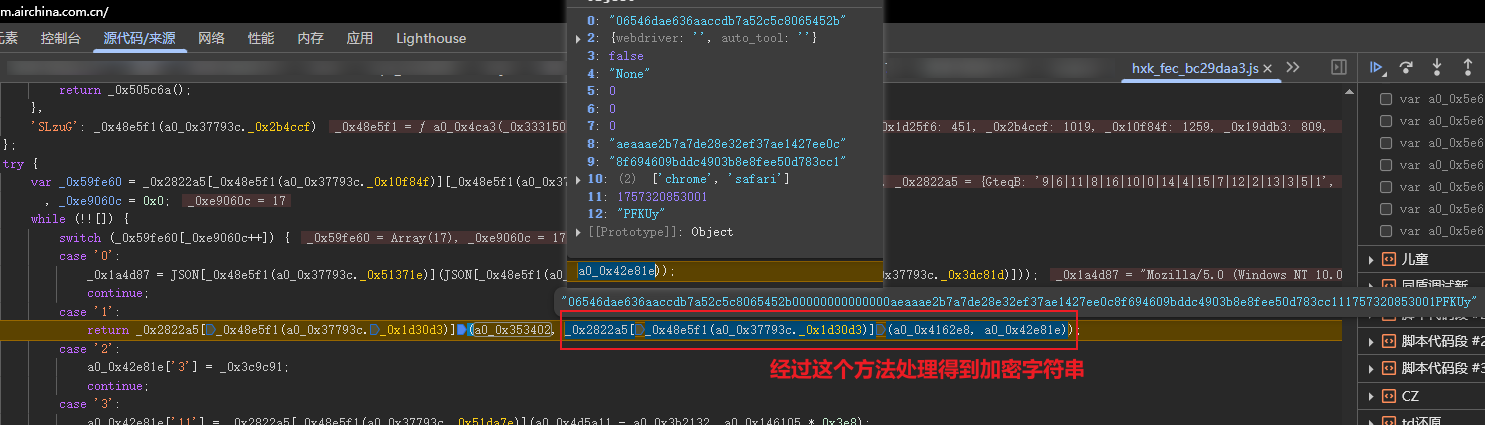Viewport: 1485px width, 425px height.
Task: Expand property 2 webdriver object
Action: [579, 38]
